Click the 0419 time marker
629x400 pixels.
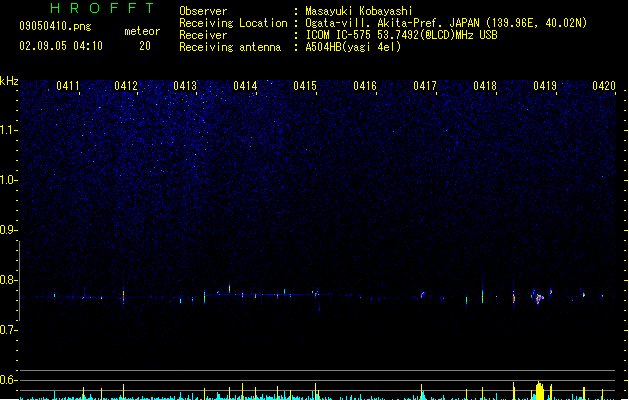[545, 86]
